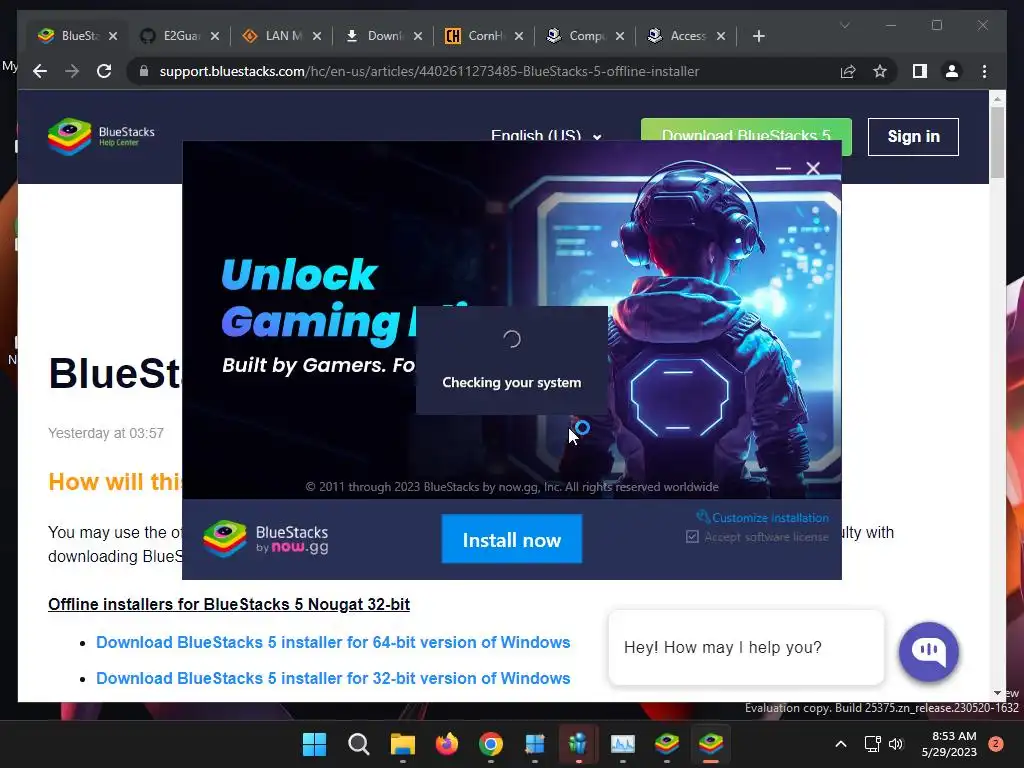Viewport: 1024px width, 768px height.
Task: Click the share page icon
Action: point(848,71)
